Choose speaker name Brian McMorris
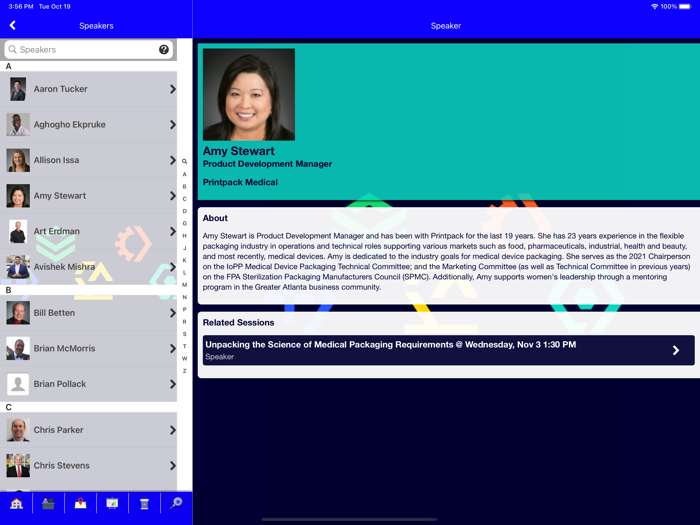The width and height of the screenshot is (700, 525). tap(64, 348)
